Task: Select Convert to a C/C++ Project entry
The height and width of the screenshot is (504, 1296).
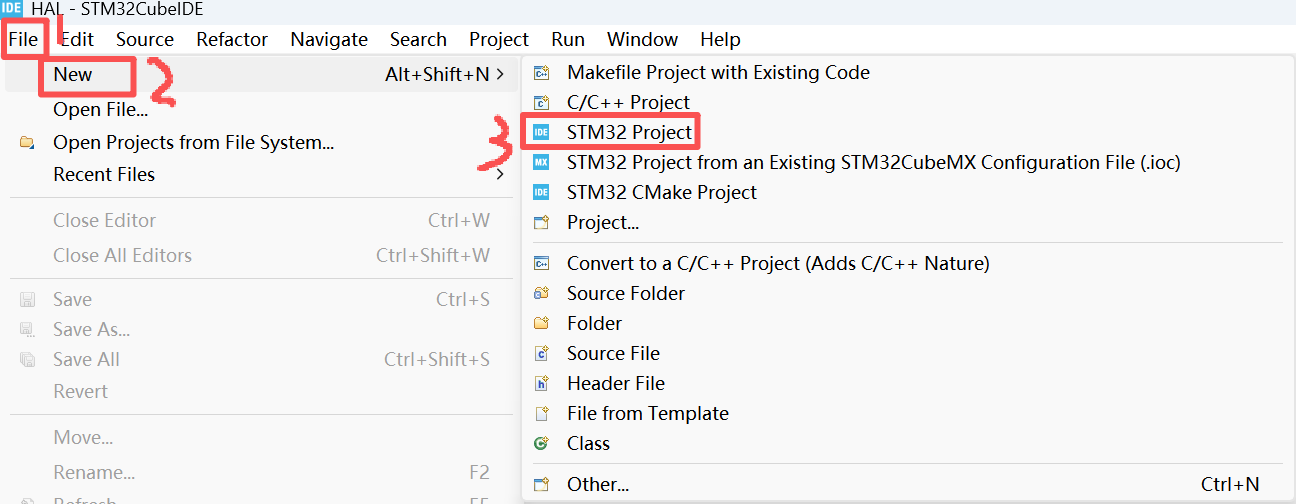Action: 778,263
